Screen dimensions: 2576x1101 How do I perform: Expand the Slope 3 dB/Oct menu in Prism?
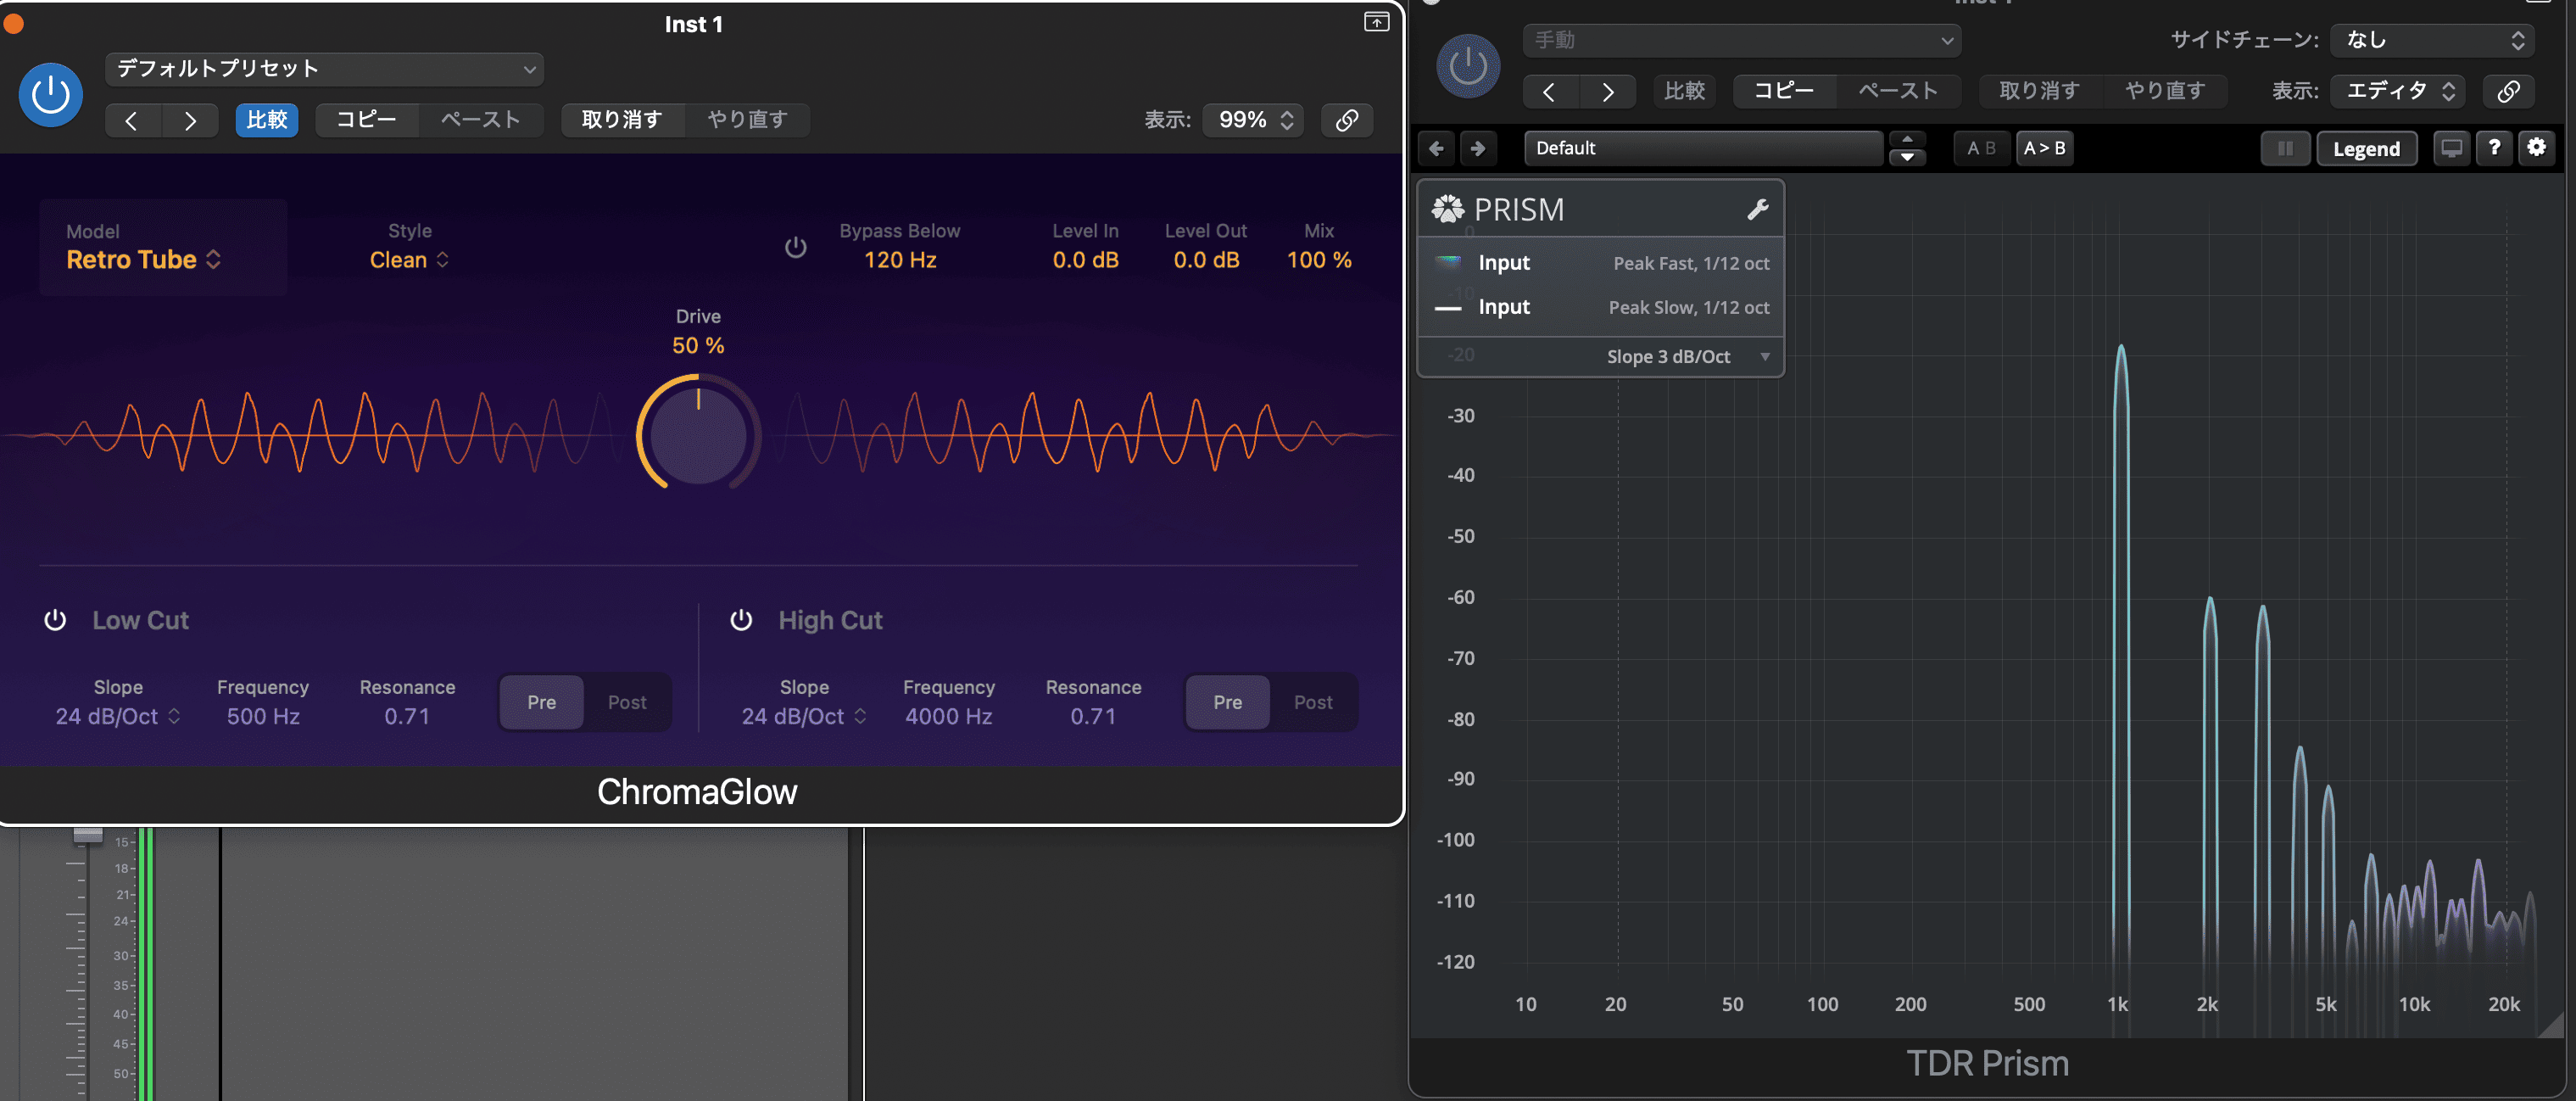pyautogui.click(x=1688, y=357)
